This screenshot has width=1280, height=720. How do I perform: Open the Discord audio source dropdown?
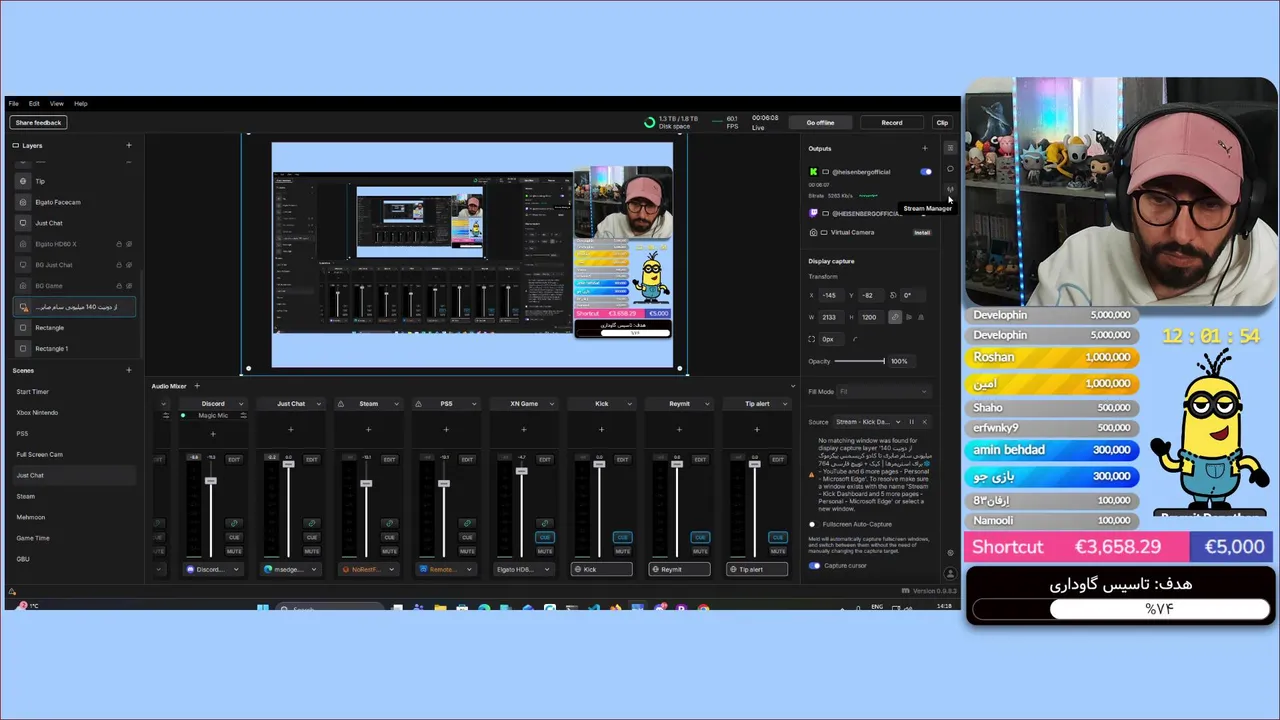pyautogui.click(x=213, y=569)
